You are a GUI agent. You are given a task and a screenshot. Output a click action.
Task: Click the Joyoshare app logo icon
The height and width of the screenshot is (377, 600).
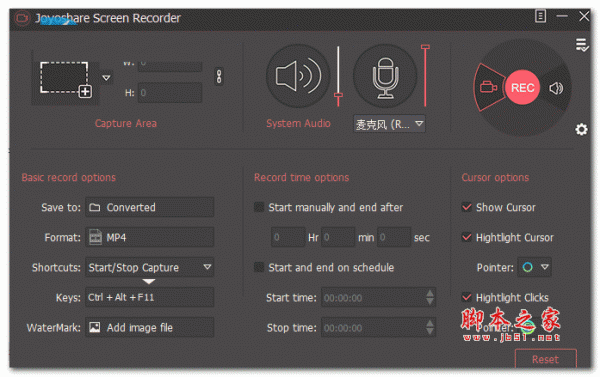click(22, 18)
